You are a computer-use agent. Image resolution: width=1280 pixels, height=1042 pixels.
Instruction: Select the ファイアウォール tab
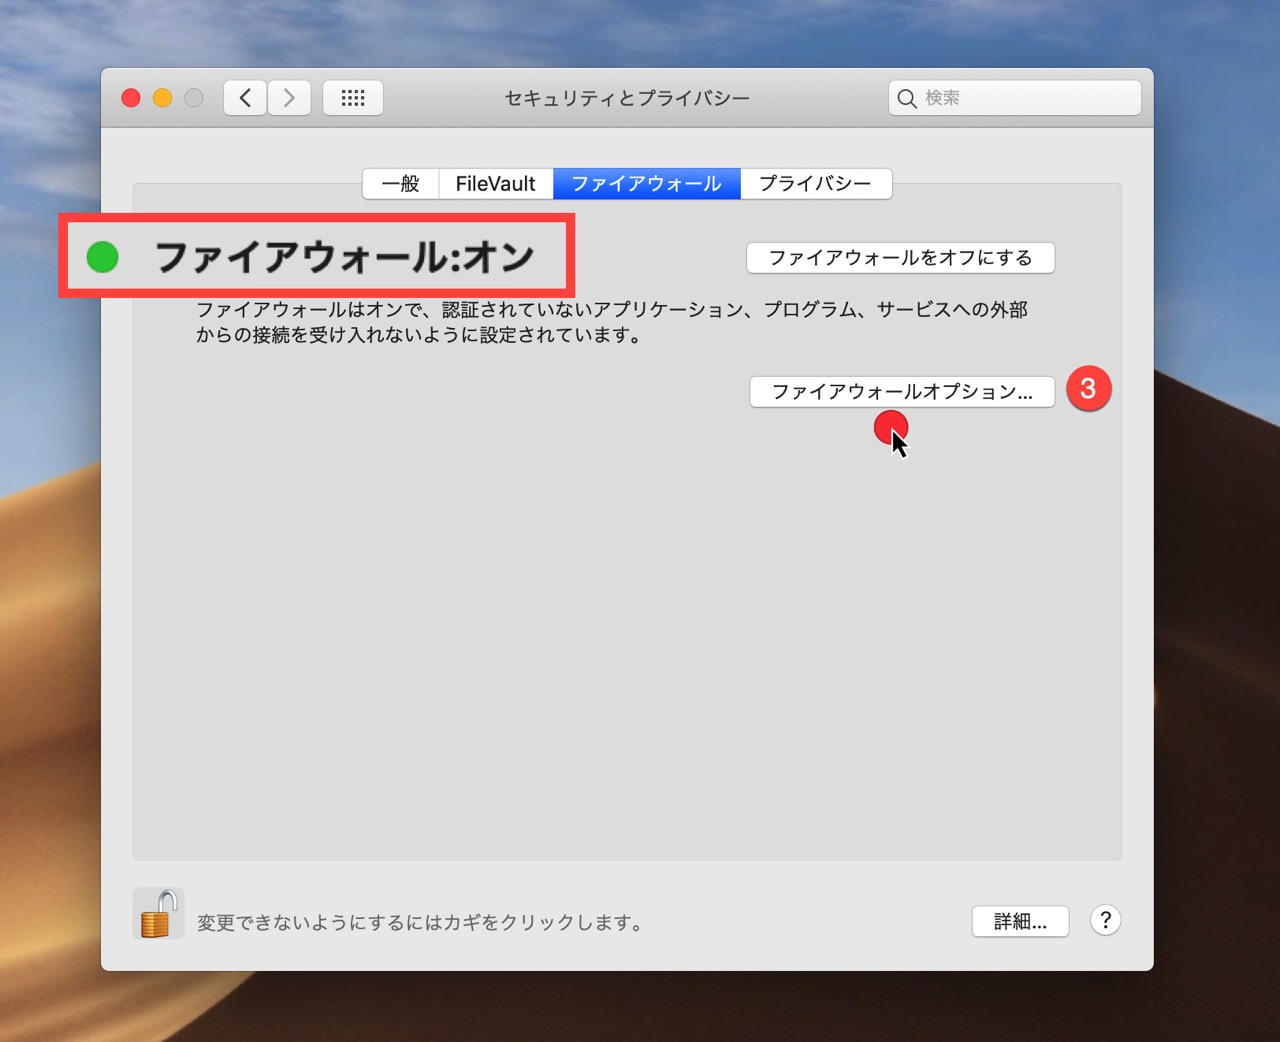[647, 184]
